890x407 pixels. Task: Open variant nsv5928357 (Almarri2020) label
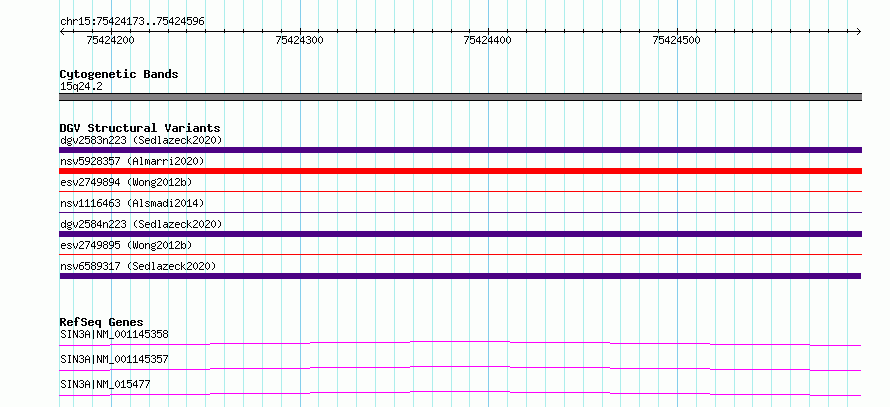[x=132, y=161]
